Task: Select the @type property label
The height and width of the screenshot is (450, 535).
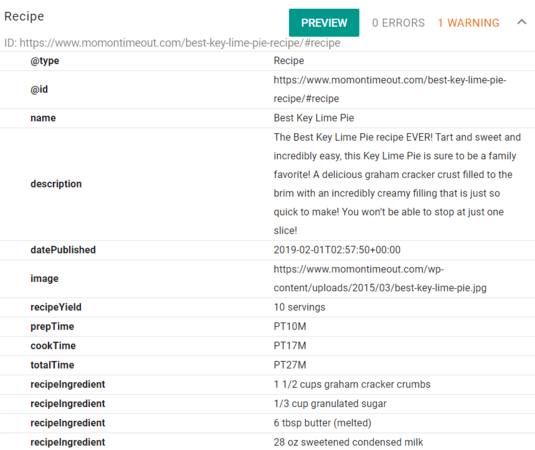Action: point(45,61)
